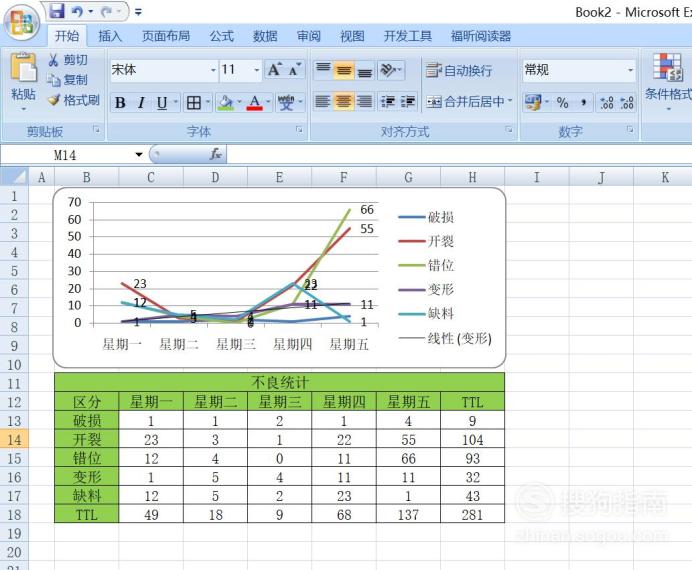
Task: Click 合并后居中 merge and center
Action: [465, 102]
